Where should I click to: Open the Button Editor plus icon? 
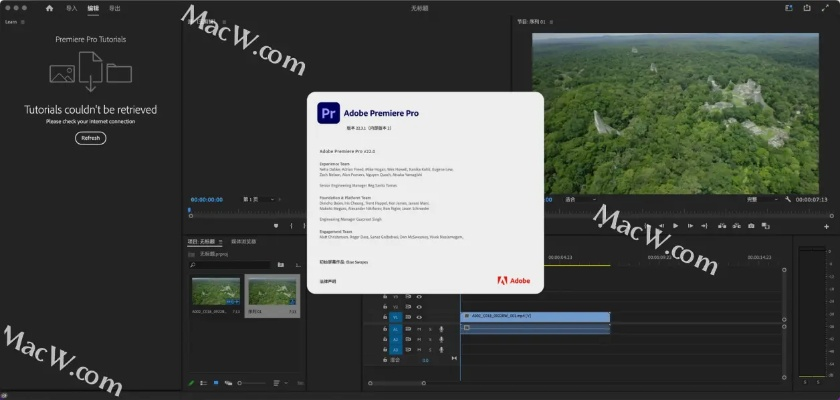pyautogui.click(x=826, y=226)
